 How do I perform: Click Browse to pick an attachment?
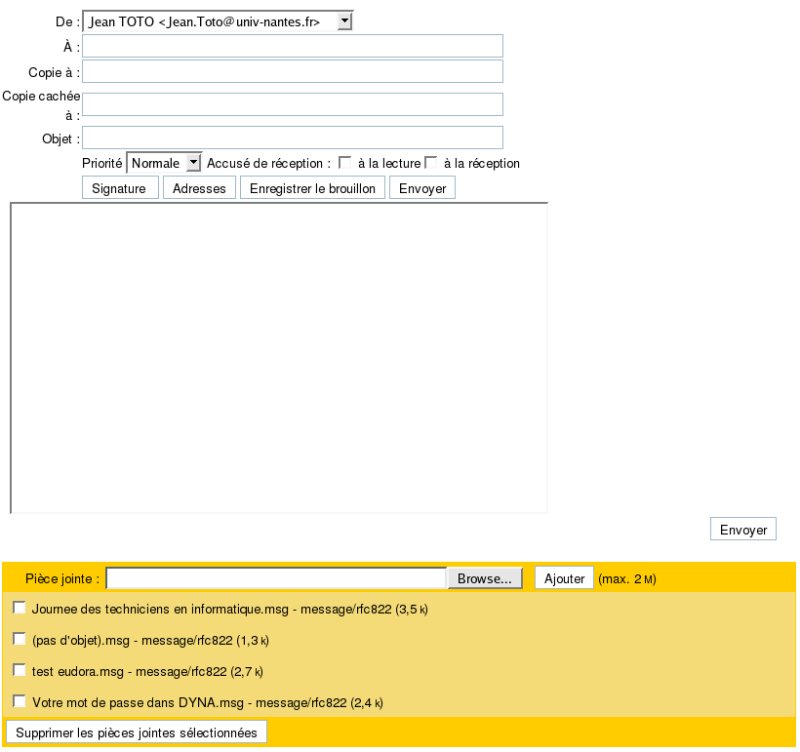click(485, 578)
